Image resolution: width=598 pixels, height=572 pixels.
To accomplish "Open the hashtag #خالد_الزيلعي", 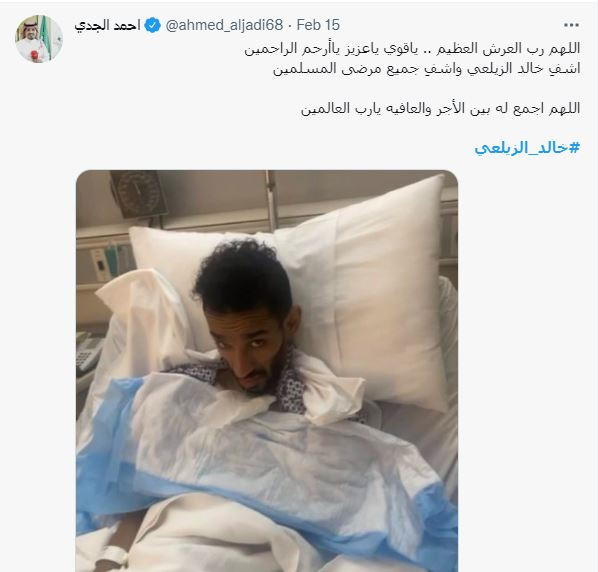I will coord(527,148).
